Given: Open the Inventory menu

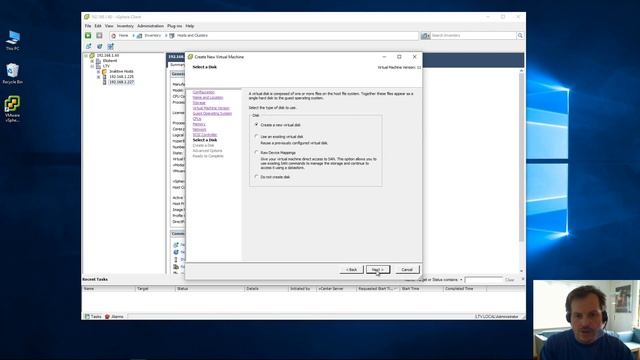Looking at the screenshot, I should pos(125,26).
